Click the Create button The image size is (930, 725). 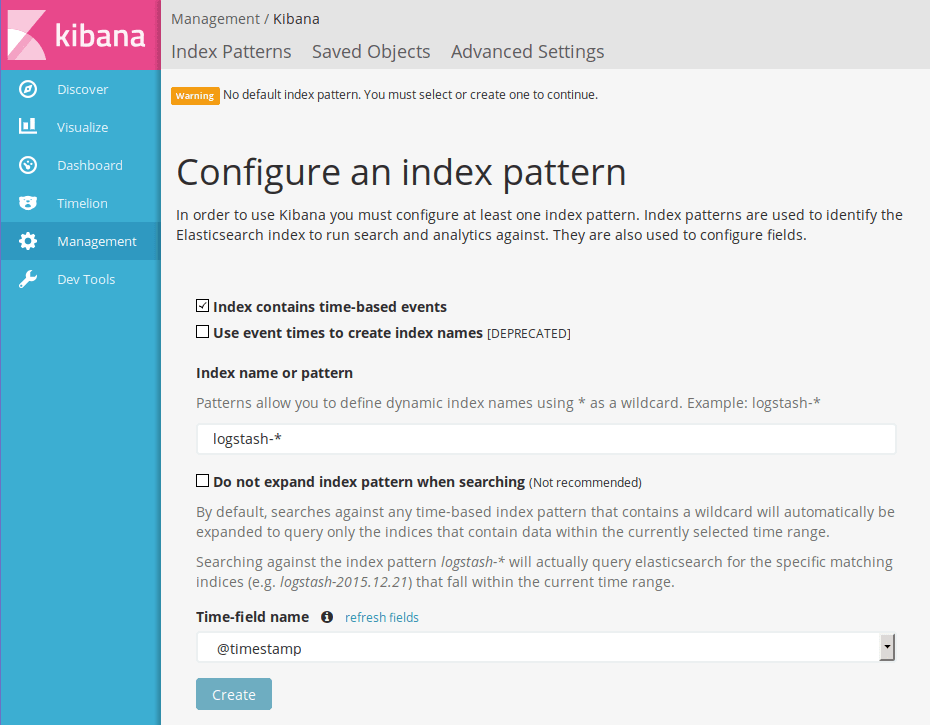pyautogui.click(x=234, y=694)
